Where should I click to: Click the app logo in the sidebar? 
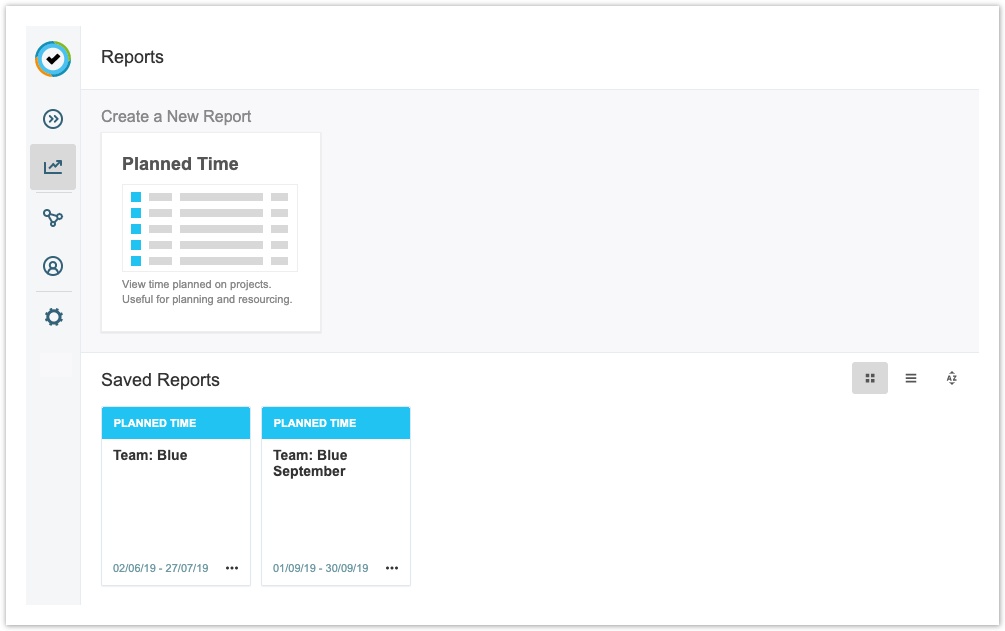coord(53,59)
